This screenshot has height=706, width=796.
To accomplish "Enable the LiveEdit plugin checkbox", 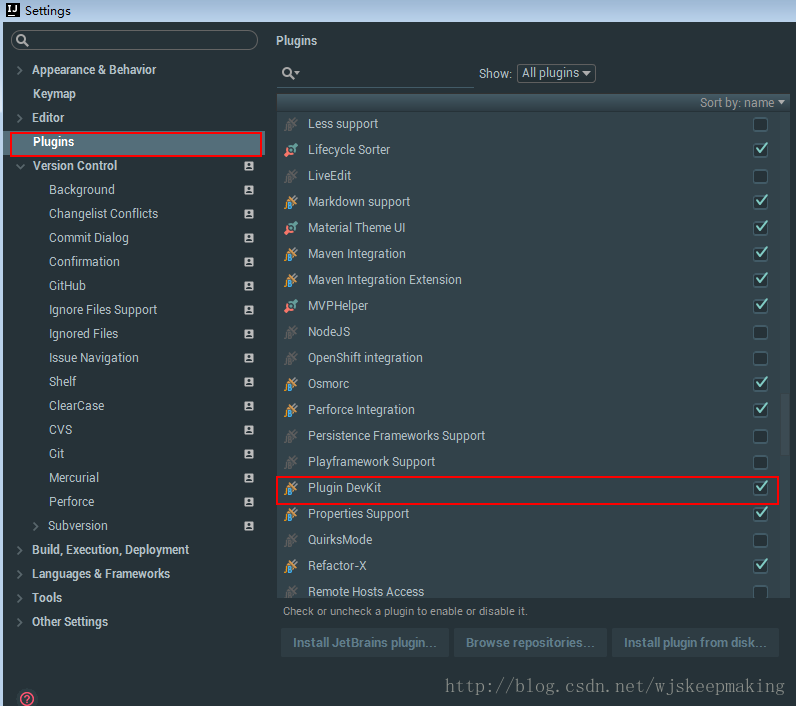I will [760, 176].
